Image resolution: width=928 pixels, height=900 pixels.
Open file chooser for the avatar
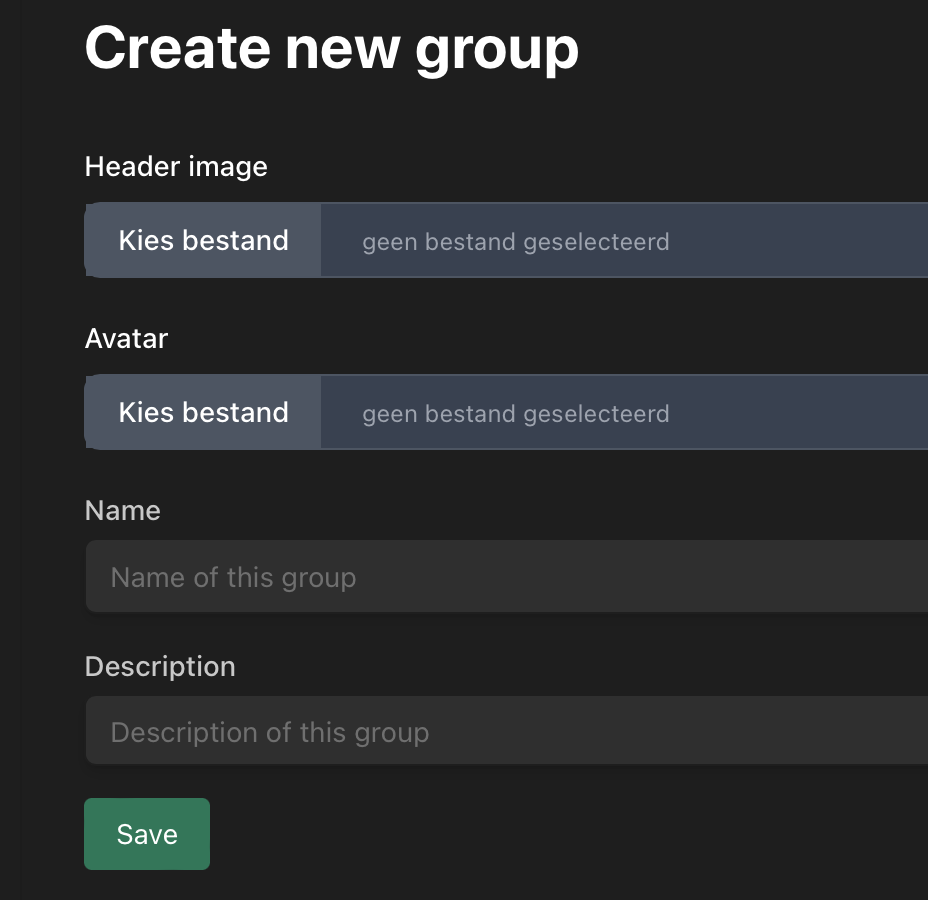[x=203, y=413]
